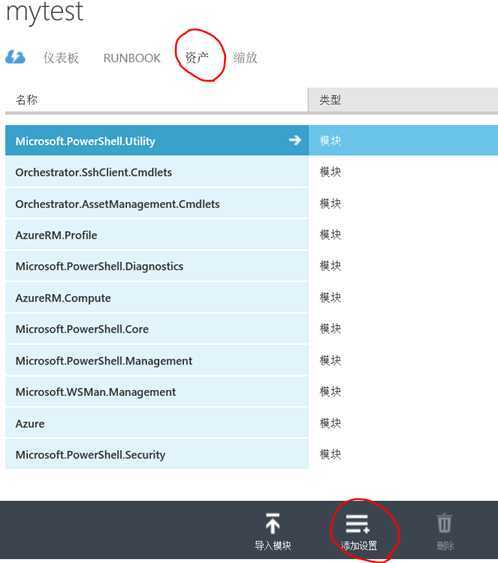Click 模块 type cell for Microsoft.PowerShell.Core
The width and height of the screenshot is (498, 563).
330,329
